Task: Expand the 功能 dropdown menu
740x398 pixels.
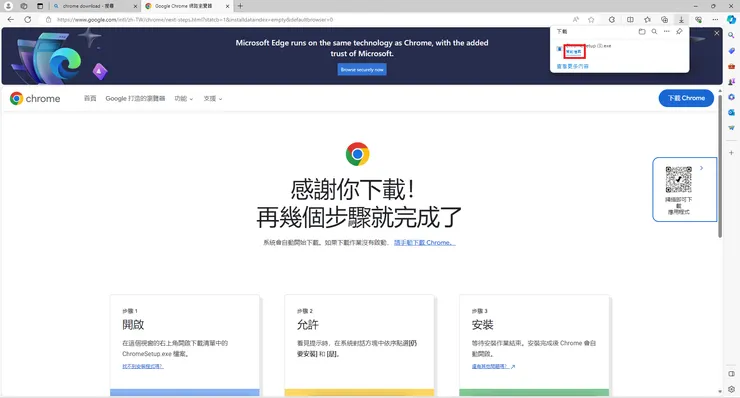Action: (184, 98)
